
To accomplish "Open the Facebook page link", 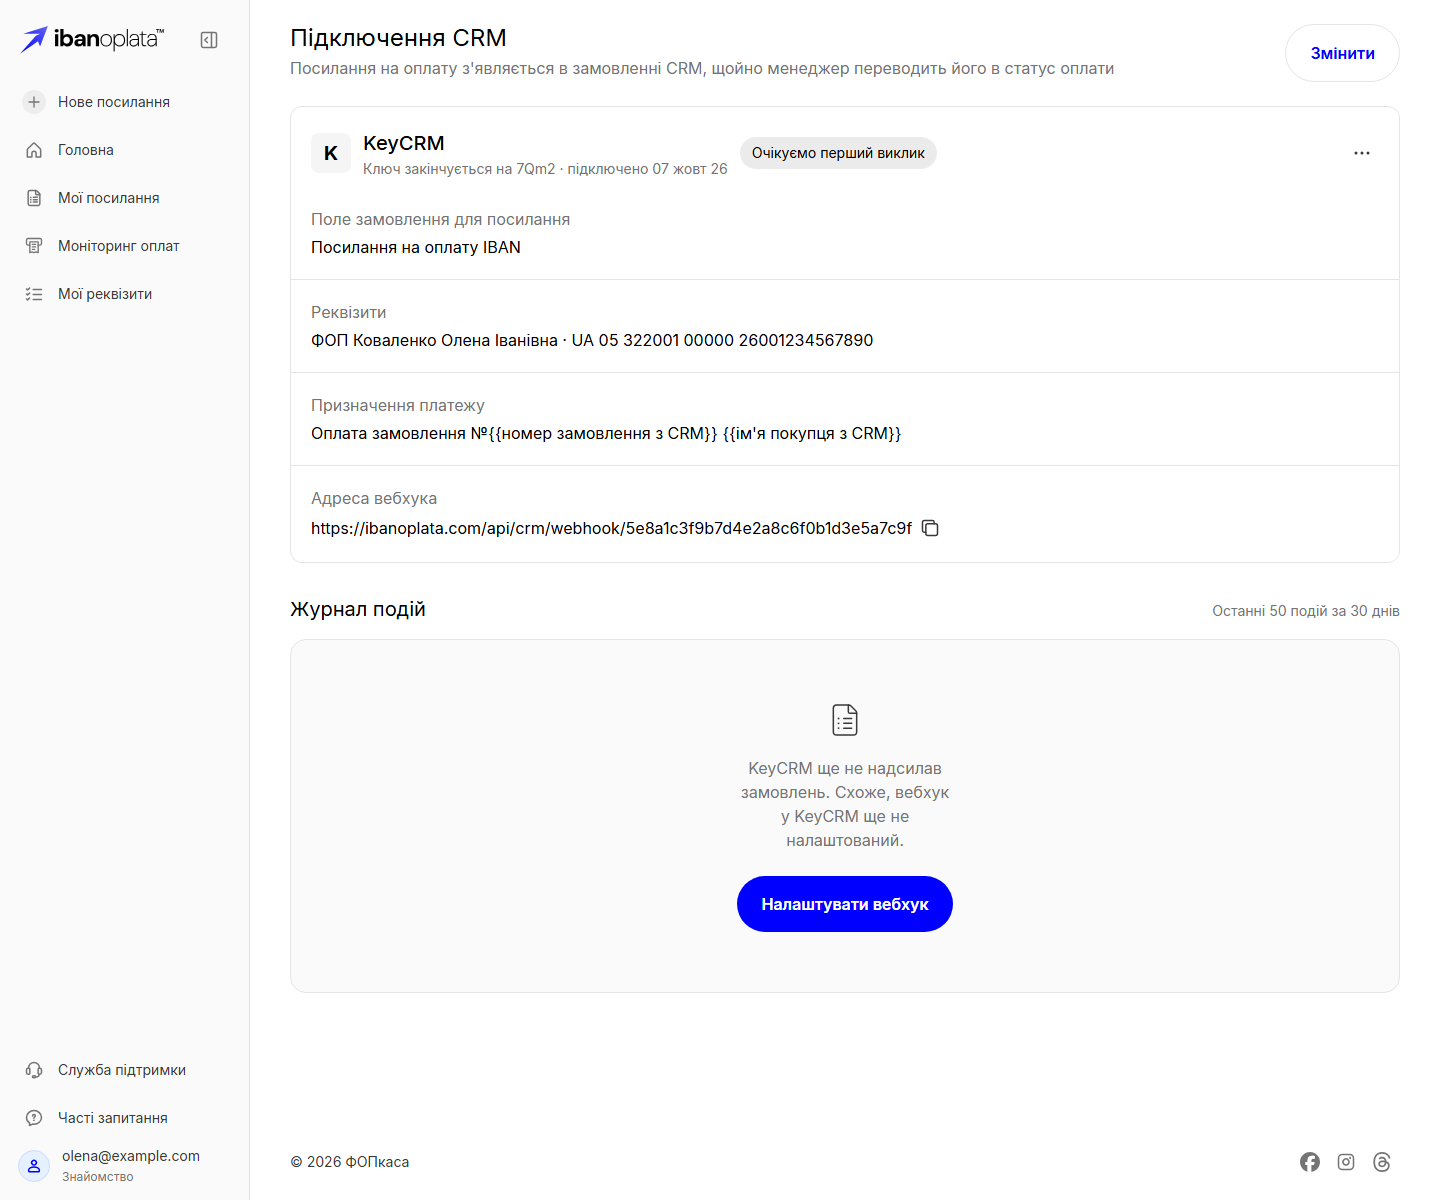I will click(x=1310, y=1162).
